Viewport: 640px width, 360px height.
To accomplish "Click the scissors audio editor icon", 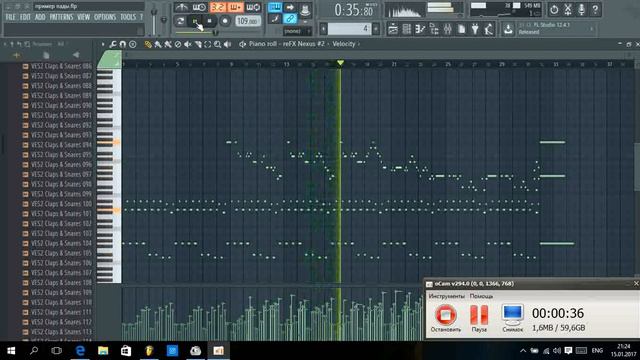I will click(x=568, y=9).
